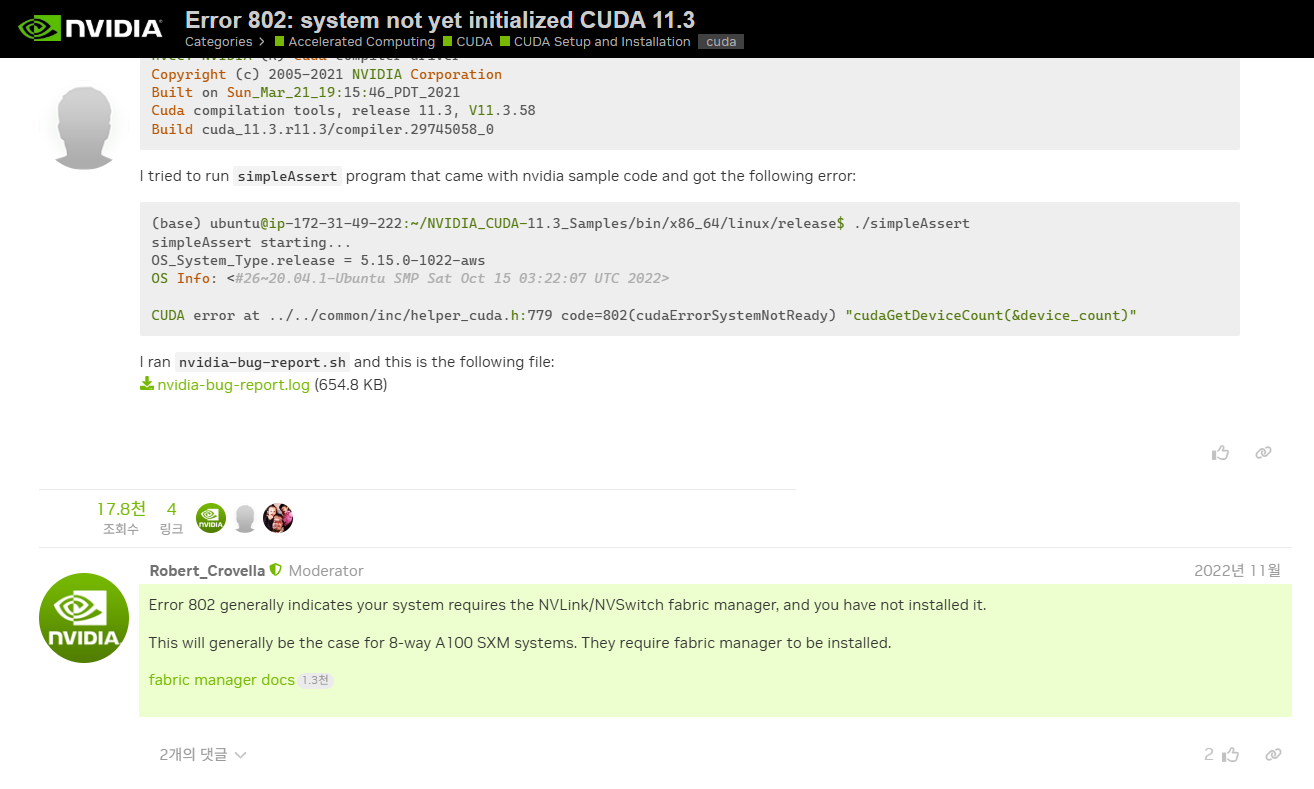Click the NVIDIA logo in the header

pos(91,28)
